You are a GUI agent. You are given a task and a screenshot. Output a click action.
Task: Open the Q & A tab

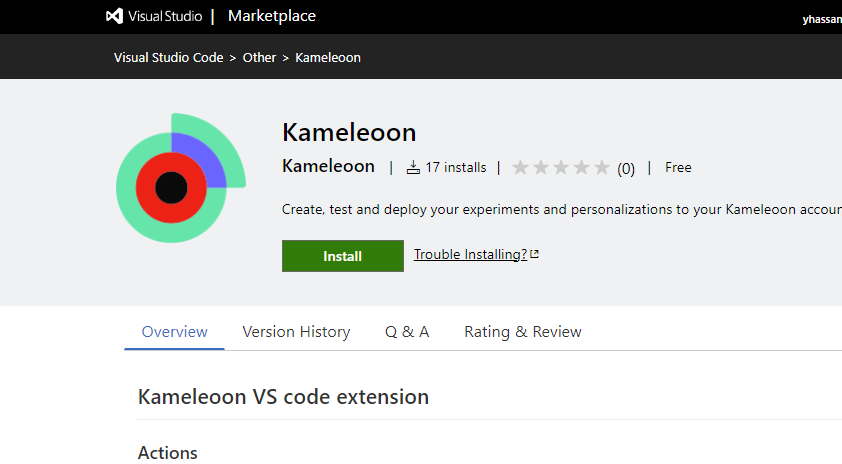407,332
